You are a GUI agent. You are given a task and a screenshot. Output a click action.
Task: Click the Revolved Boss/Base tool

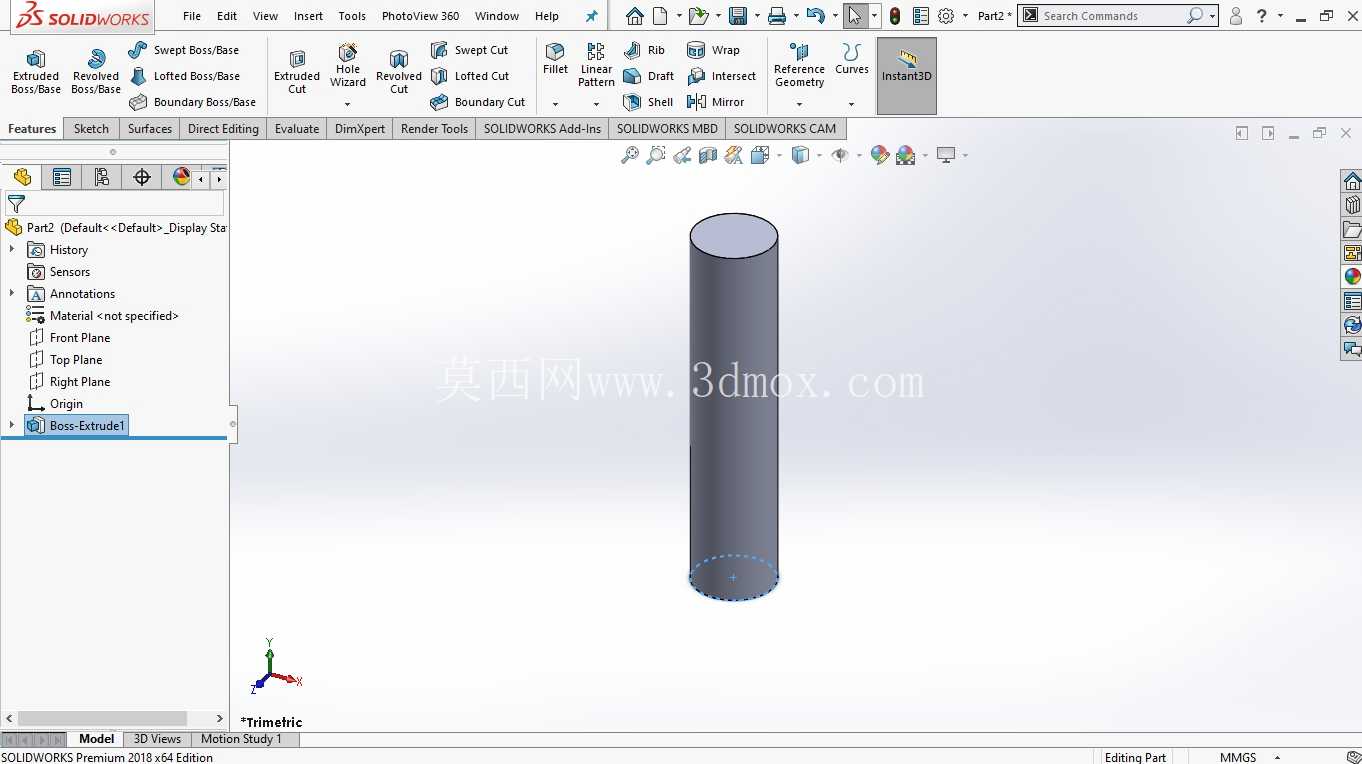(x=96, y=72)
